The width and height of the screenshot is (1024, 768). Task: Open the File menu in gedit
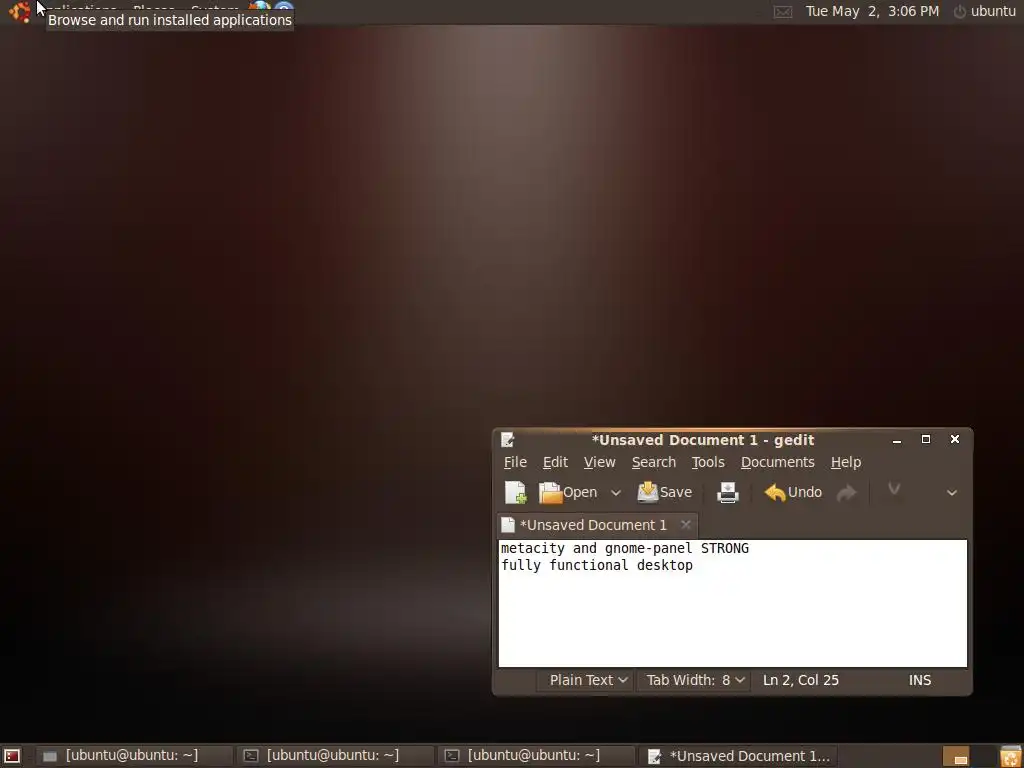tap(515, 462)
